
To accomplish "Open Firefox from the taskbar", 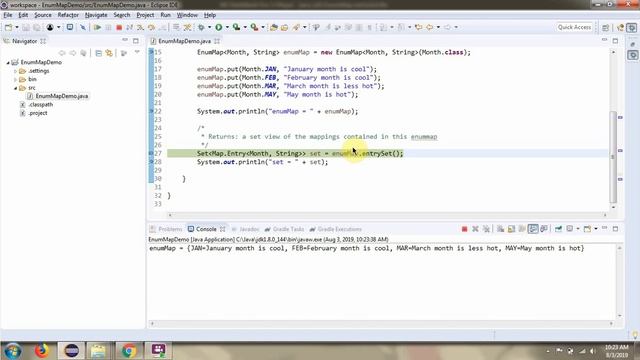I will click(41, 351).
